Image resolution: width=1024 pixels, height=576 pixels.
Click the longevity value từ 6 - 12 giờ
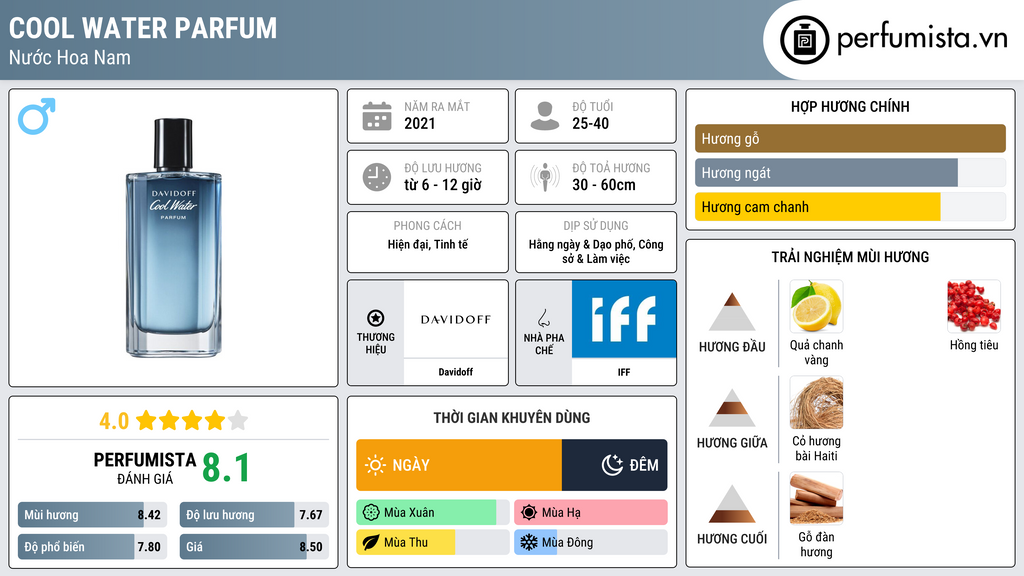[x=443, y=185]
